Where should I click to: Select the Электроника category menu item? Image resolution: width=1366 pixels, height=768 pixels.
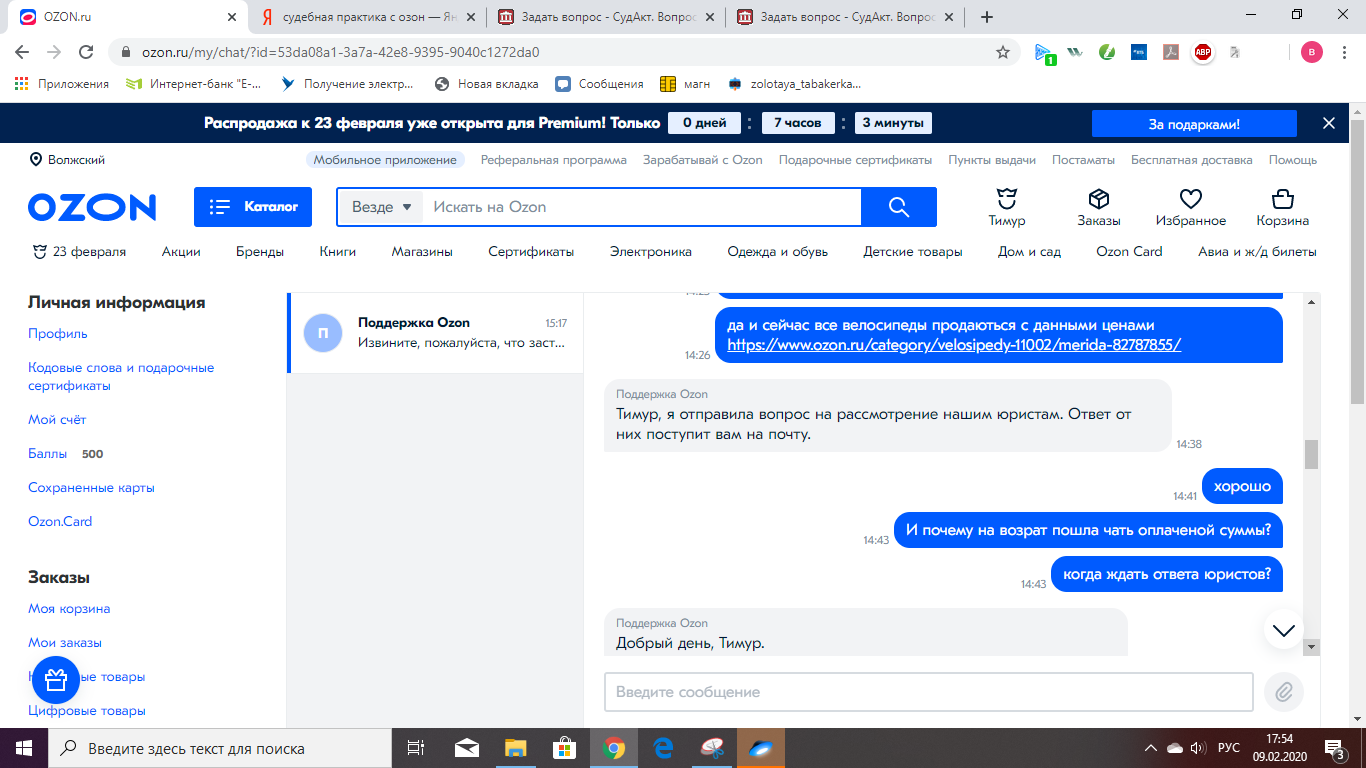650,252
